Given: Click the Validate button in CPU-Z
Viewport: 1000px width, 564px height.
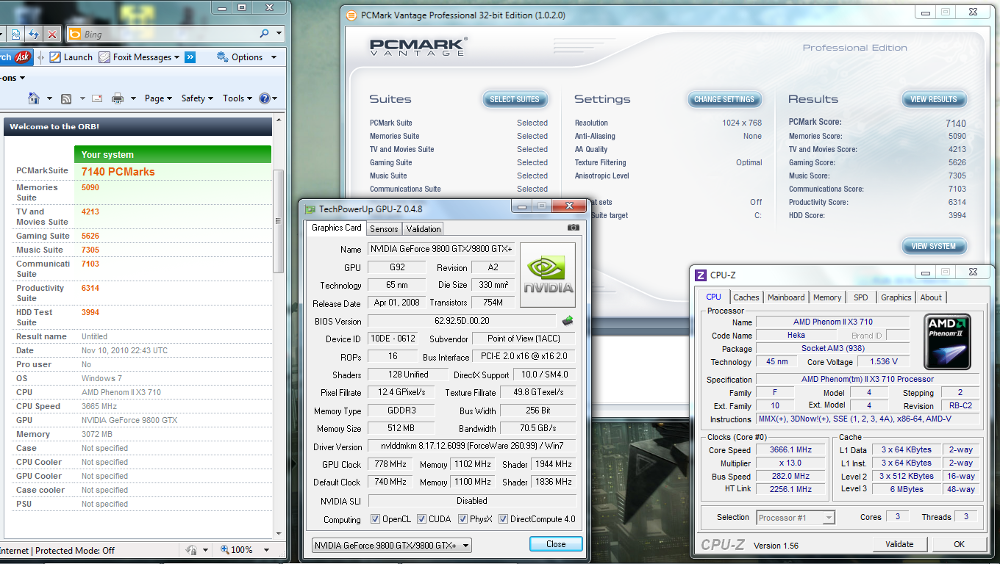Looking at the screenshot, I should click(x=899, y=544).
